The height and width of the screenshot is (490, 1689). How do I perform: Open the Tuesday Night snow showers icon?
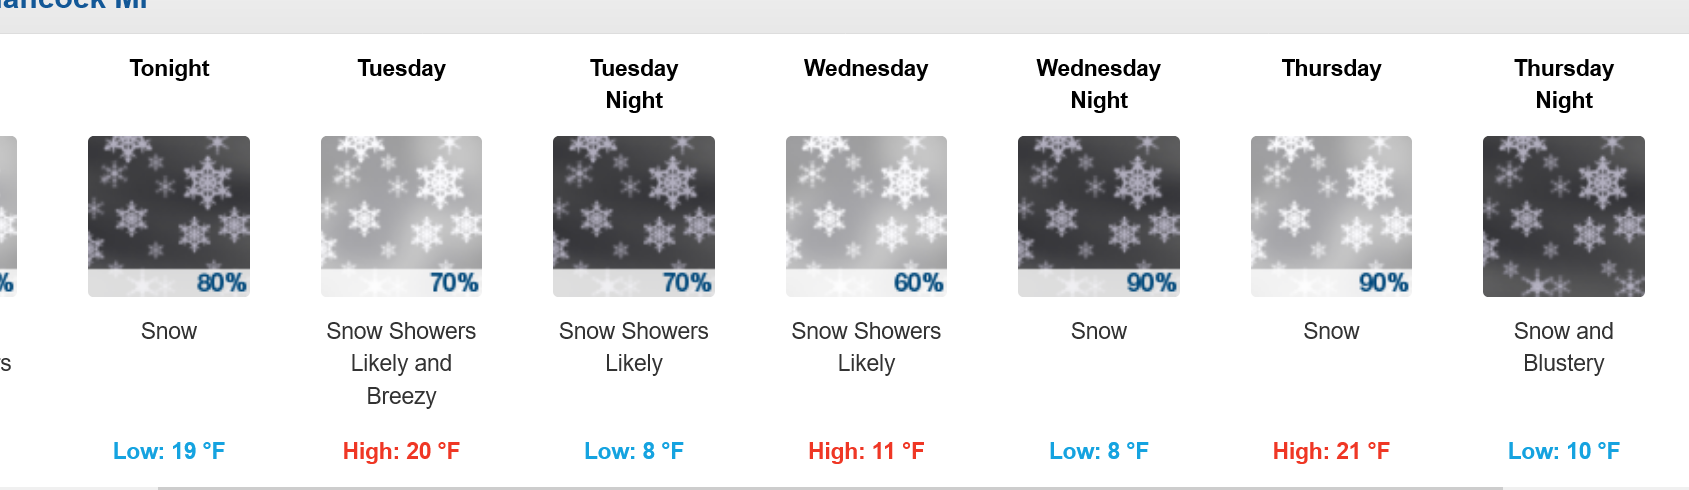[x=634, y=216]
